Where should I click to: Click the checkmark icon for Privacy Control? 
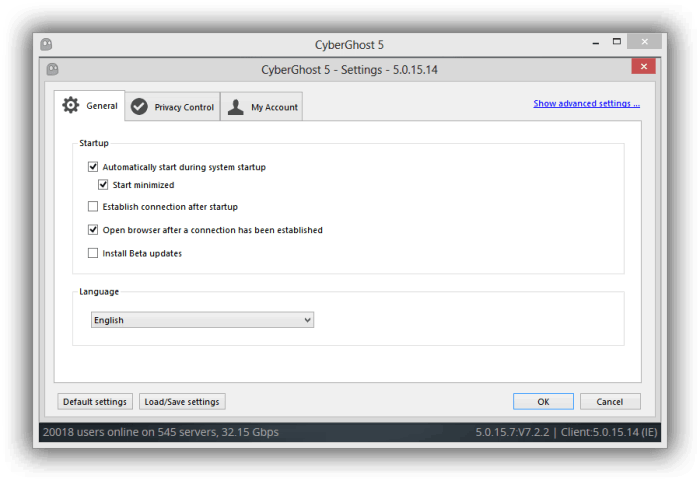(139, 107)
